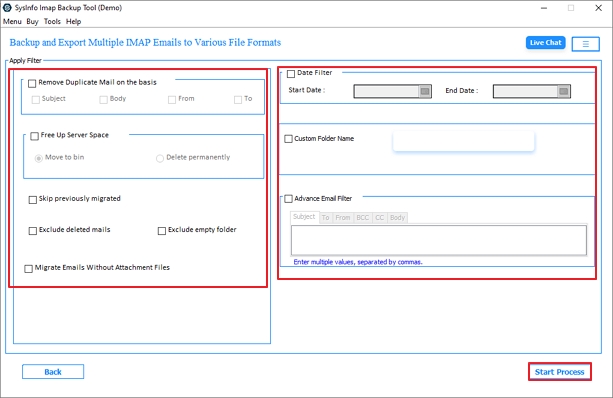Click the Start Process button
This screenshot has height=398, width=613.
pyautogui.click(x=559, y=372)
